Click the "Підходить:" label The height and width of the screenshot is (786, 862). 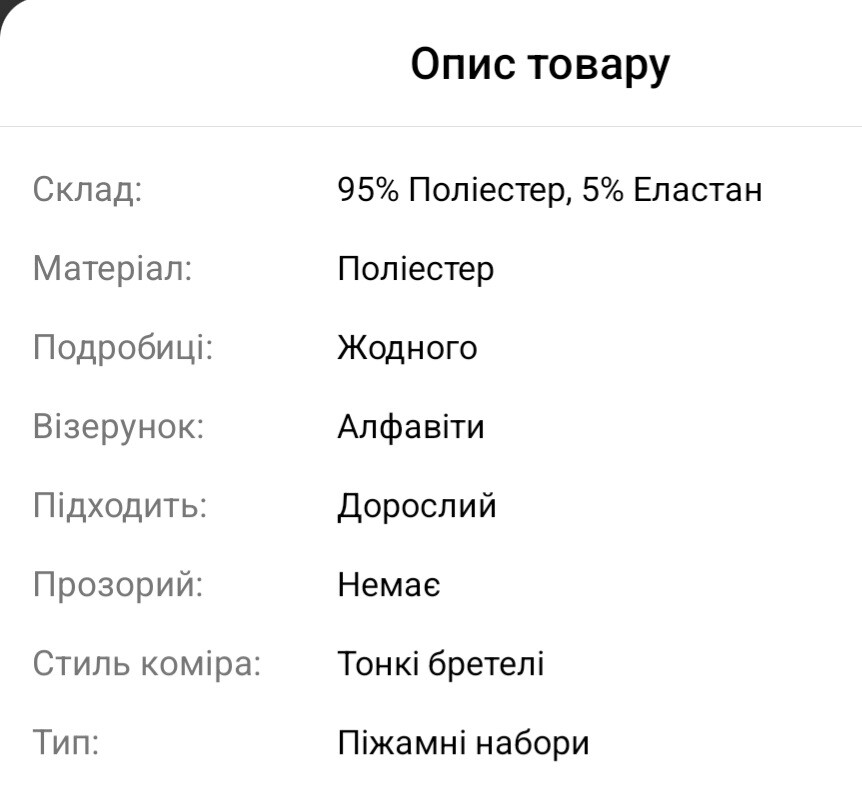click(120, 506)
